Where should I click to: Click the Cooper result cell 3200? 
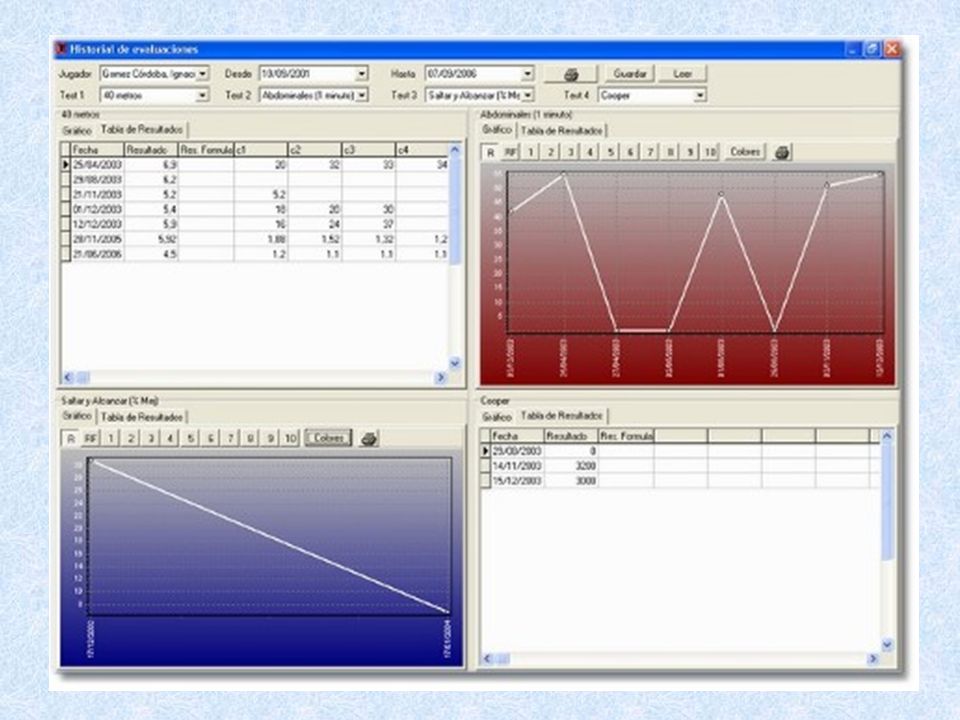(x=571, y=466)
